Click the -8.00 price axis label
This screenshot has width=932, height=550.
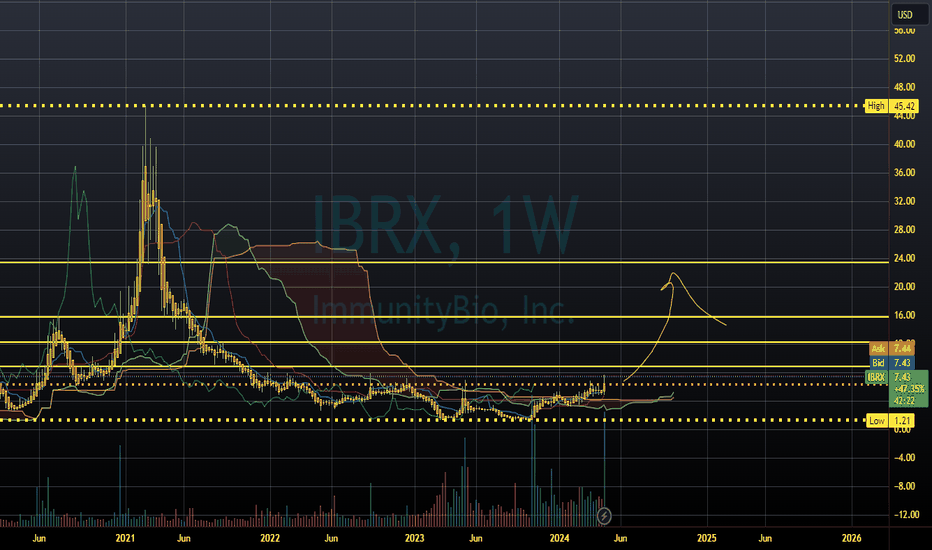pos(904,486)
